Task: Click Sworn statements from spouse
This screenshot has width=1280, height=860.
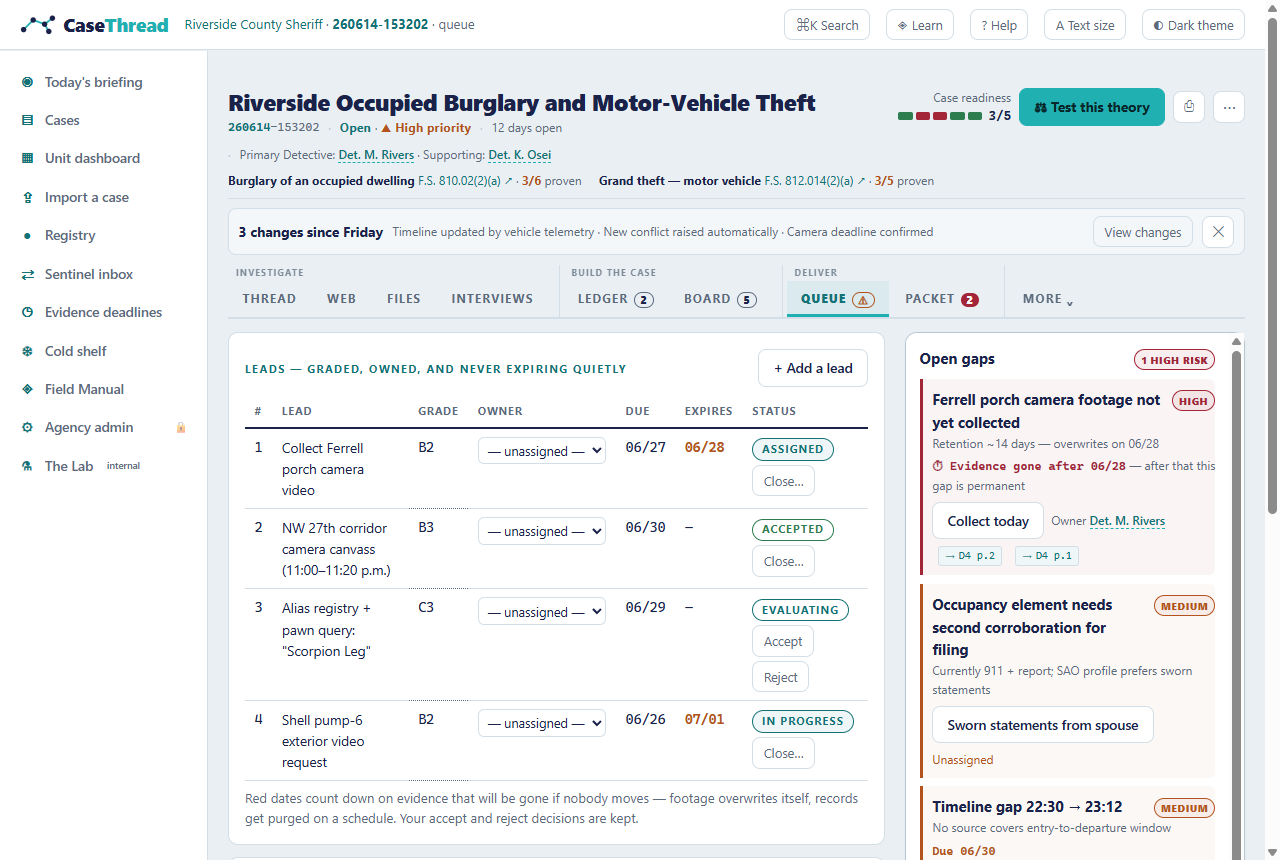Action: tap(1043, 725)
